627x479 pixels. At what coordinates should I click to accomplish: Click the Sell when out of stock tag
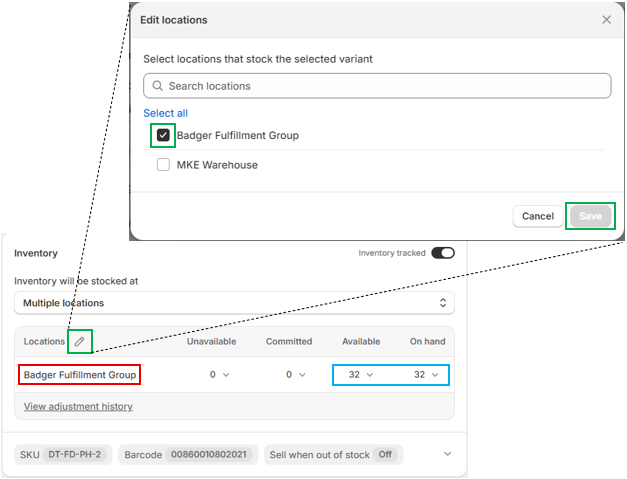pyautogui.click(x=333, y=455)
